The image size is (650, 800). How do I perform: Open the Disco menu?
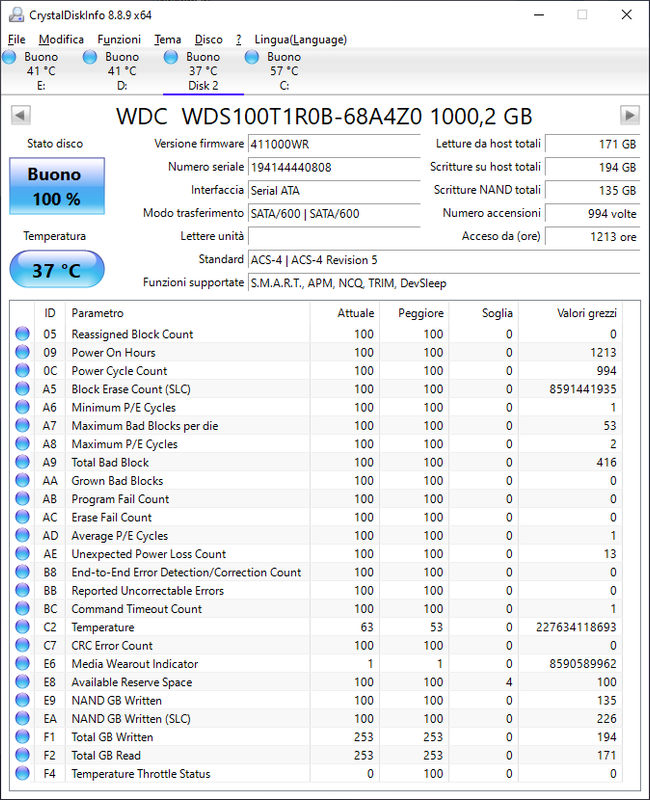click(209, 39)
